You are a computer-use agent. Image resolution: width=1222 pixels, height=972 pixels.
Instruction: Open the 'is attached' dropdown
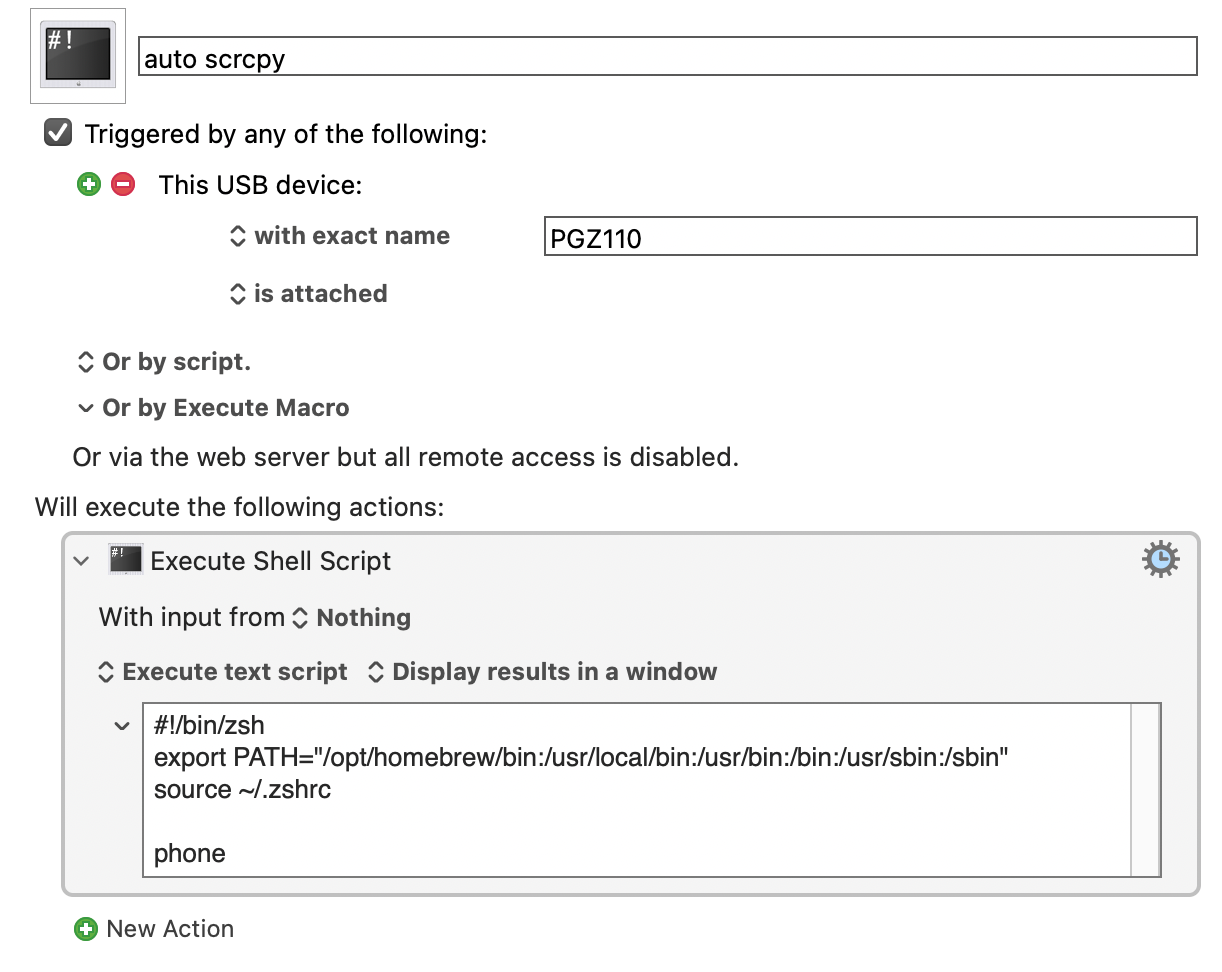pyautogui.click(x=308, y=294)
